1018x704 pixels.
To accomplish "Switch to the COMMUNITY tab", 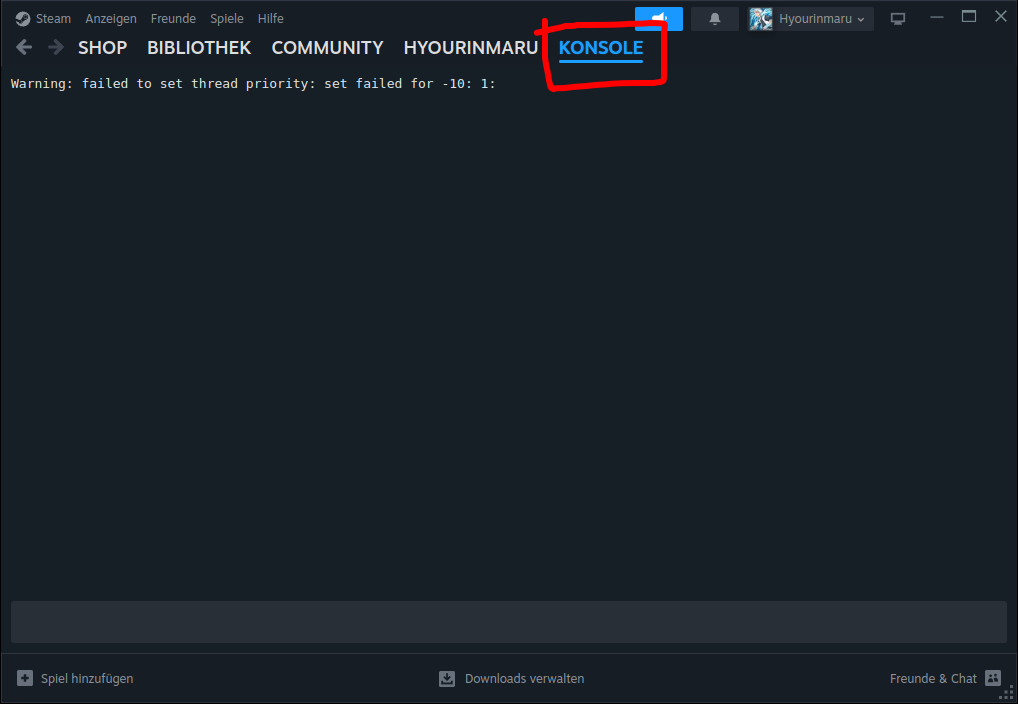I will [327, 48].
